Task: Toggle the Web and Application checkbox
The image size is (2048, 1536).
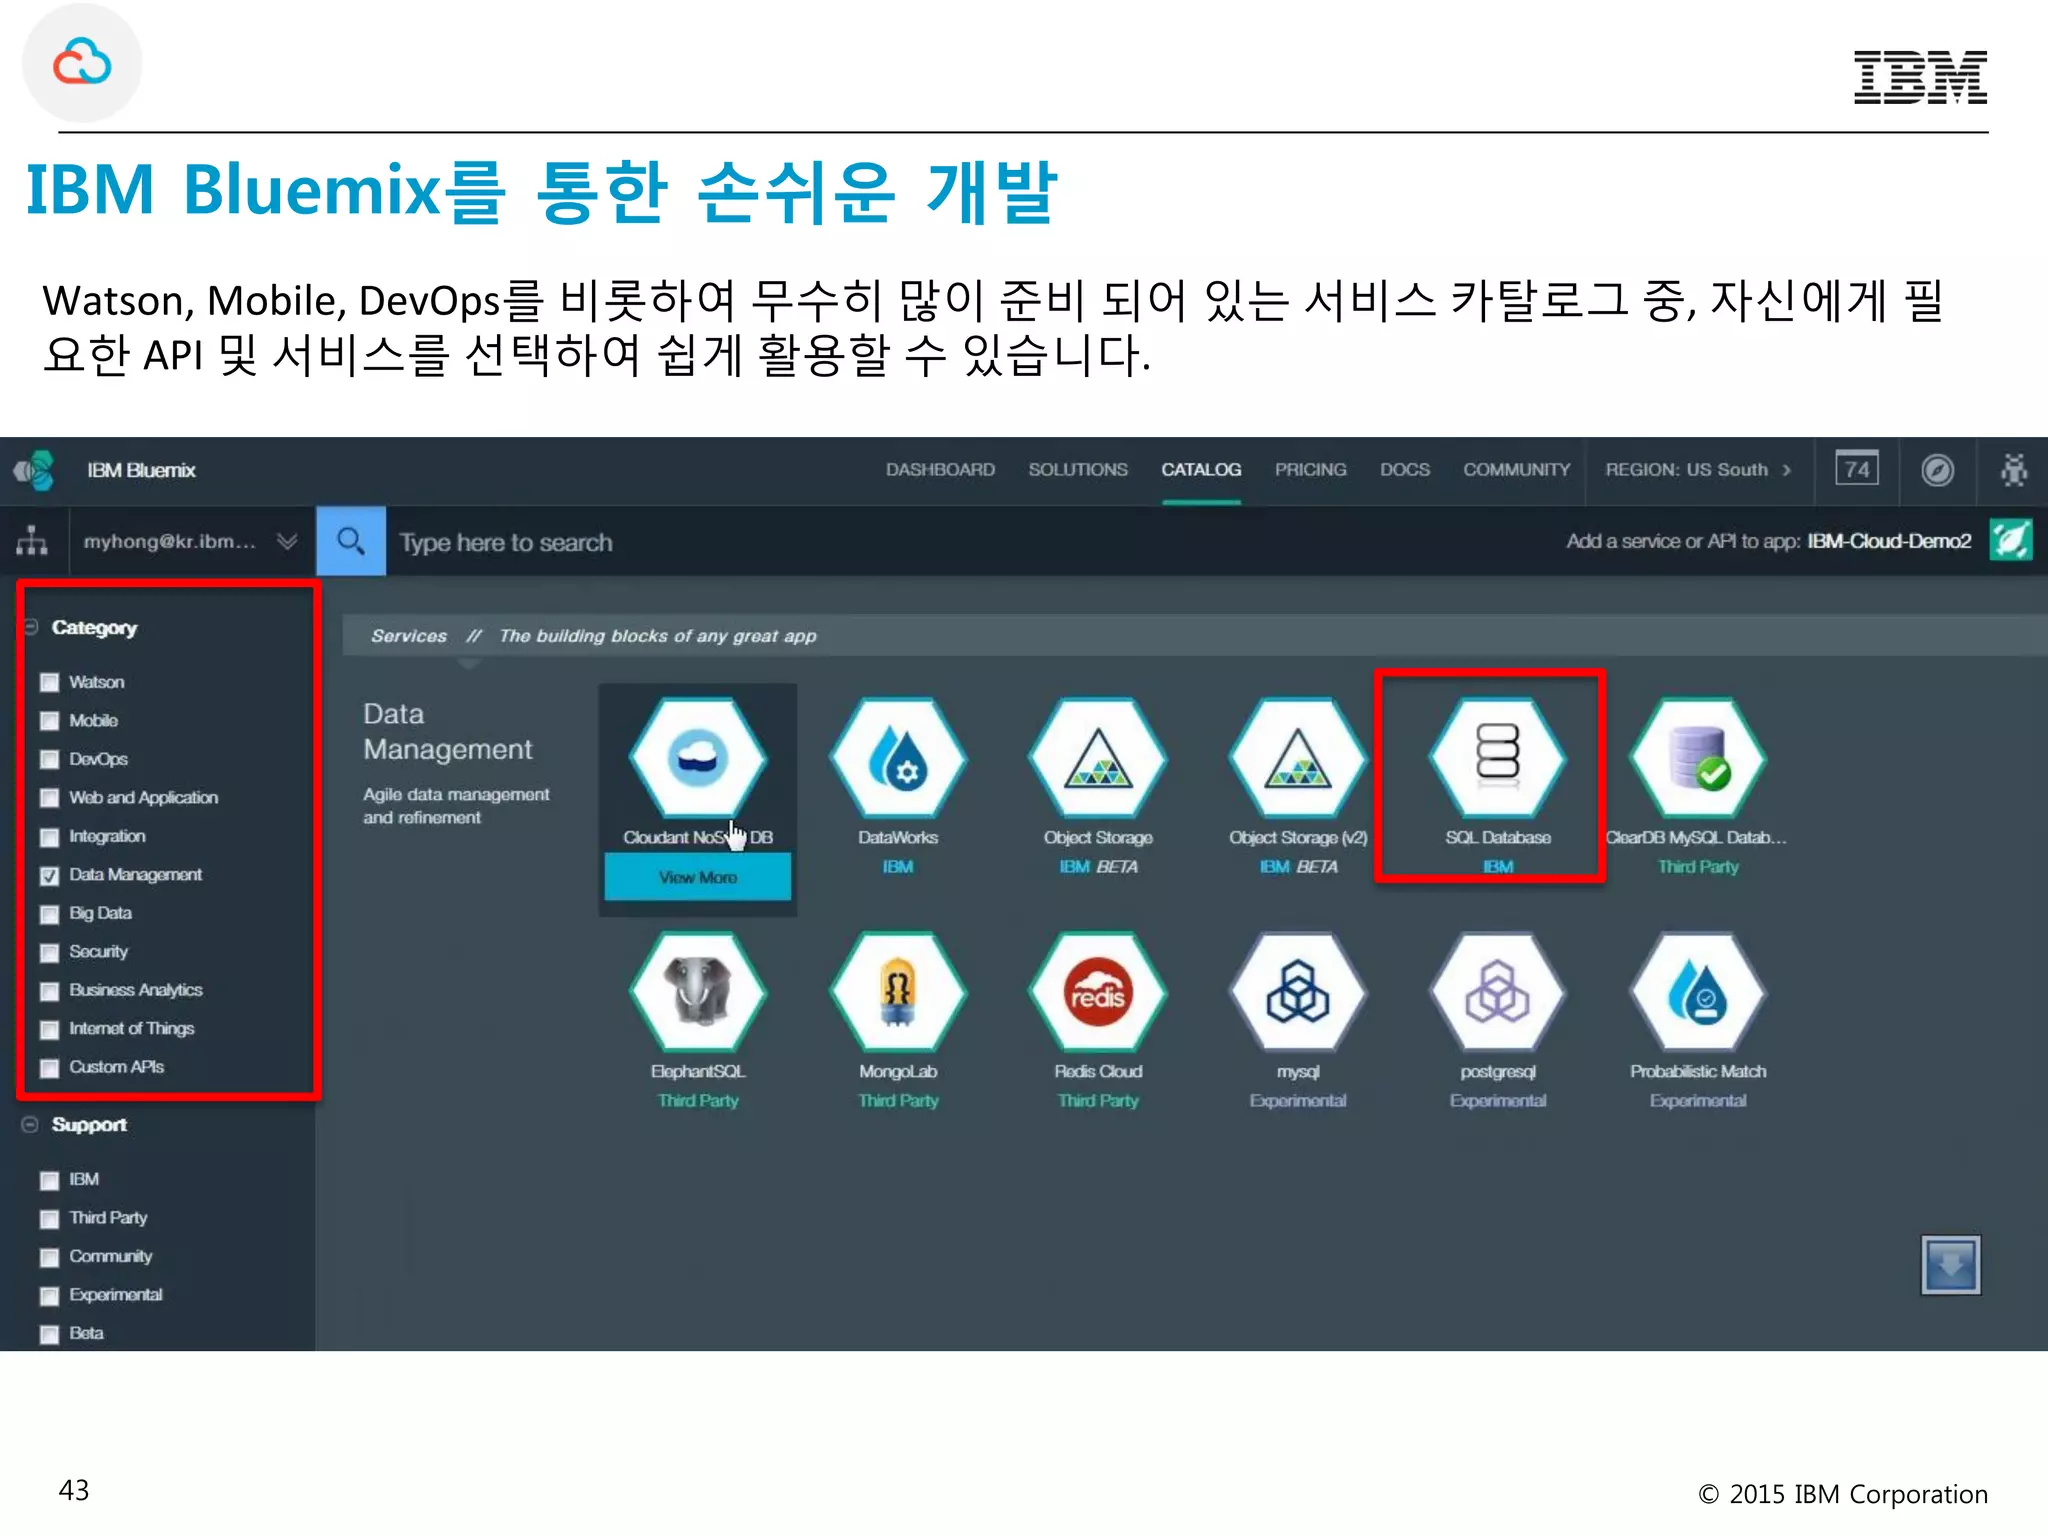Action: tap(49, 798)
